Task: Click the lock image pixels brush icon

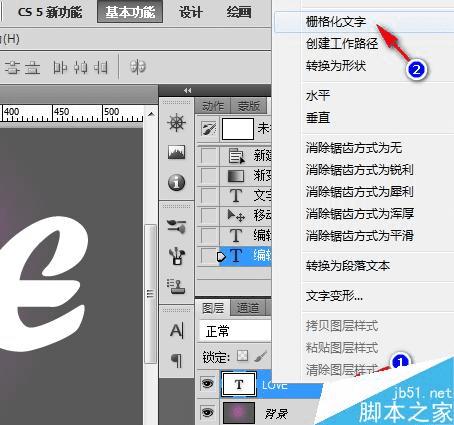Action: (260, 356)
